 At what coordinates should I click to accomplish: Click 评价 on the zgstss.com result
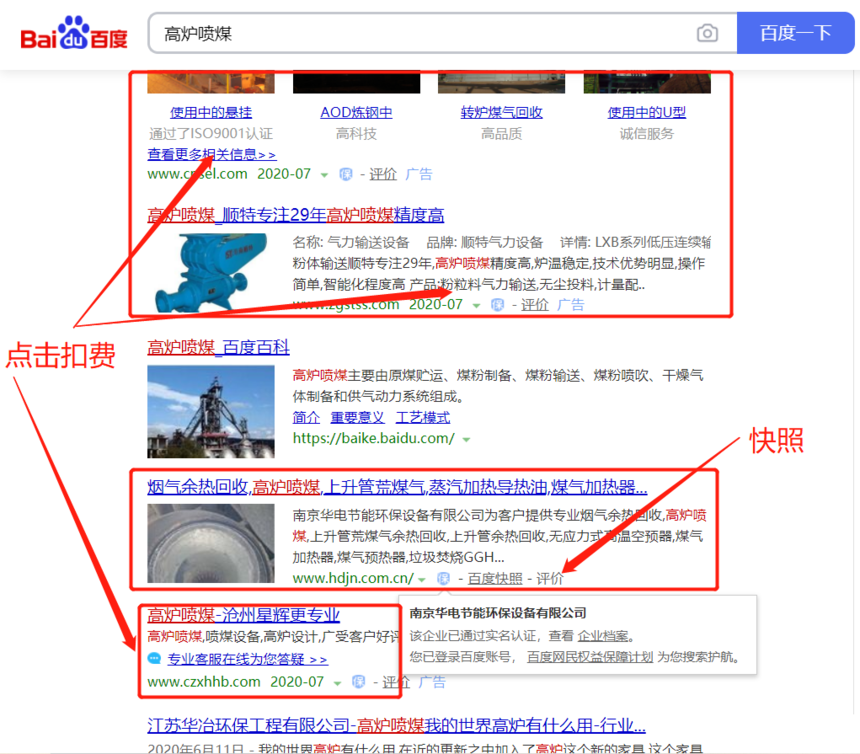tap(535, 305)
